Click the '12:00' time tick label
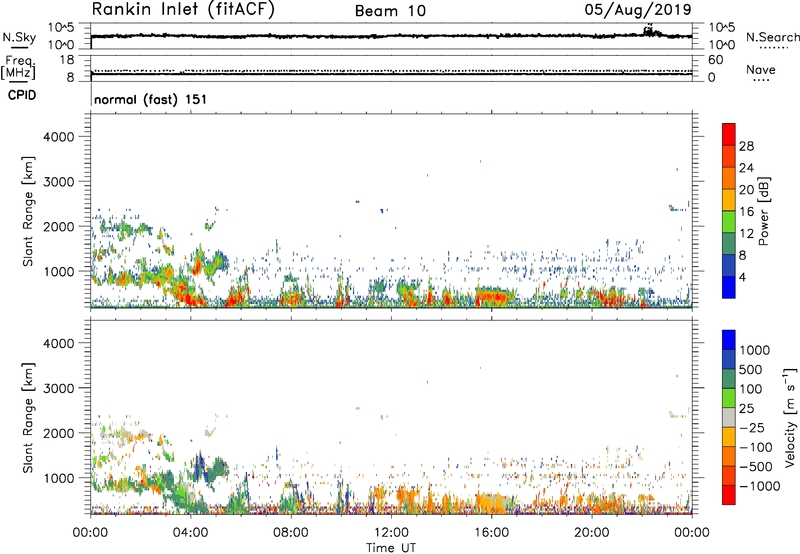 391,533
